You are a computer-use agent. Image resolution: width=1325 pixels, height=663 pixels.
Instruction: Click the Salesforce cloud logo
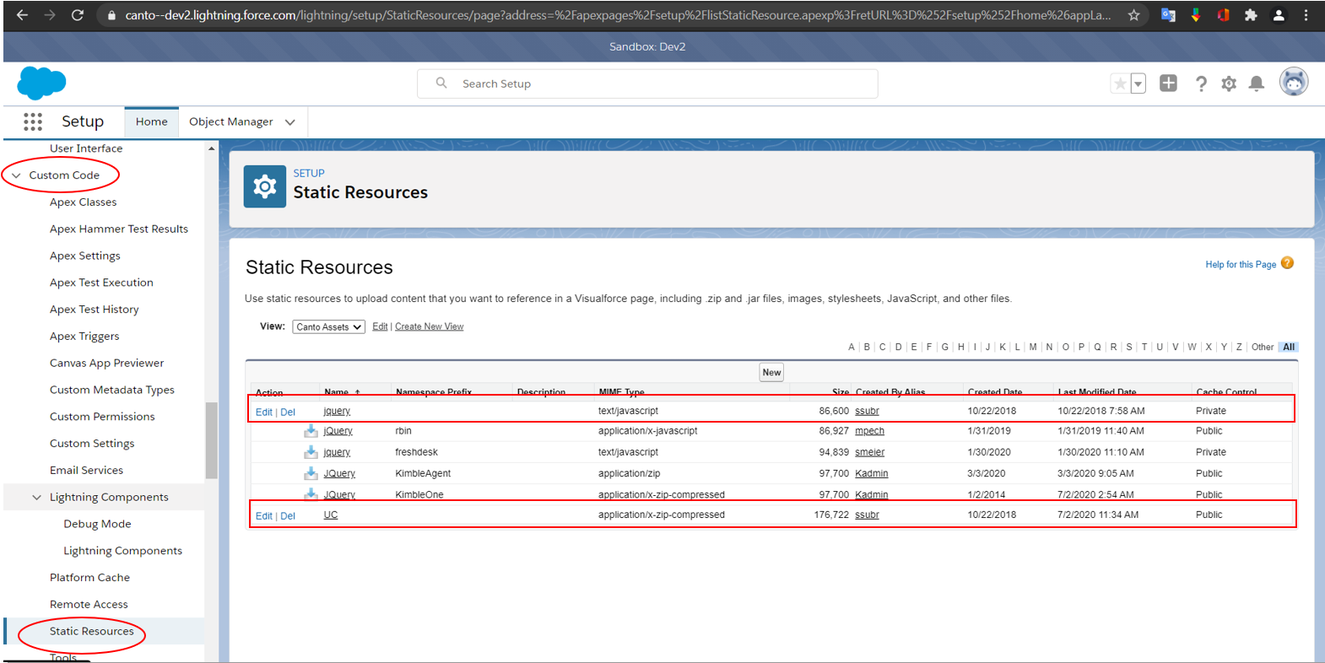pos(42,83)
